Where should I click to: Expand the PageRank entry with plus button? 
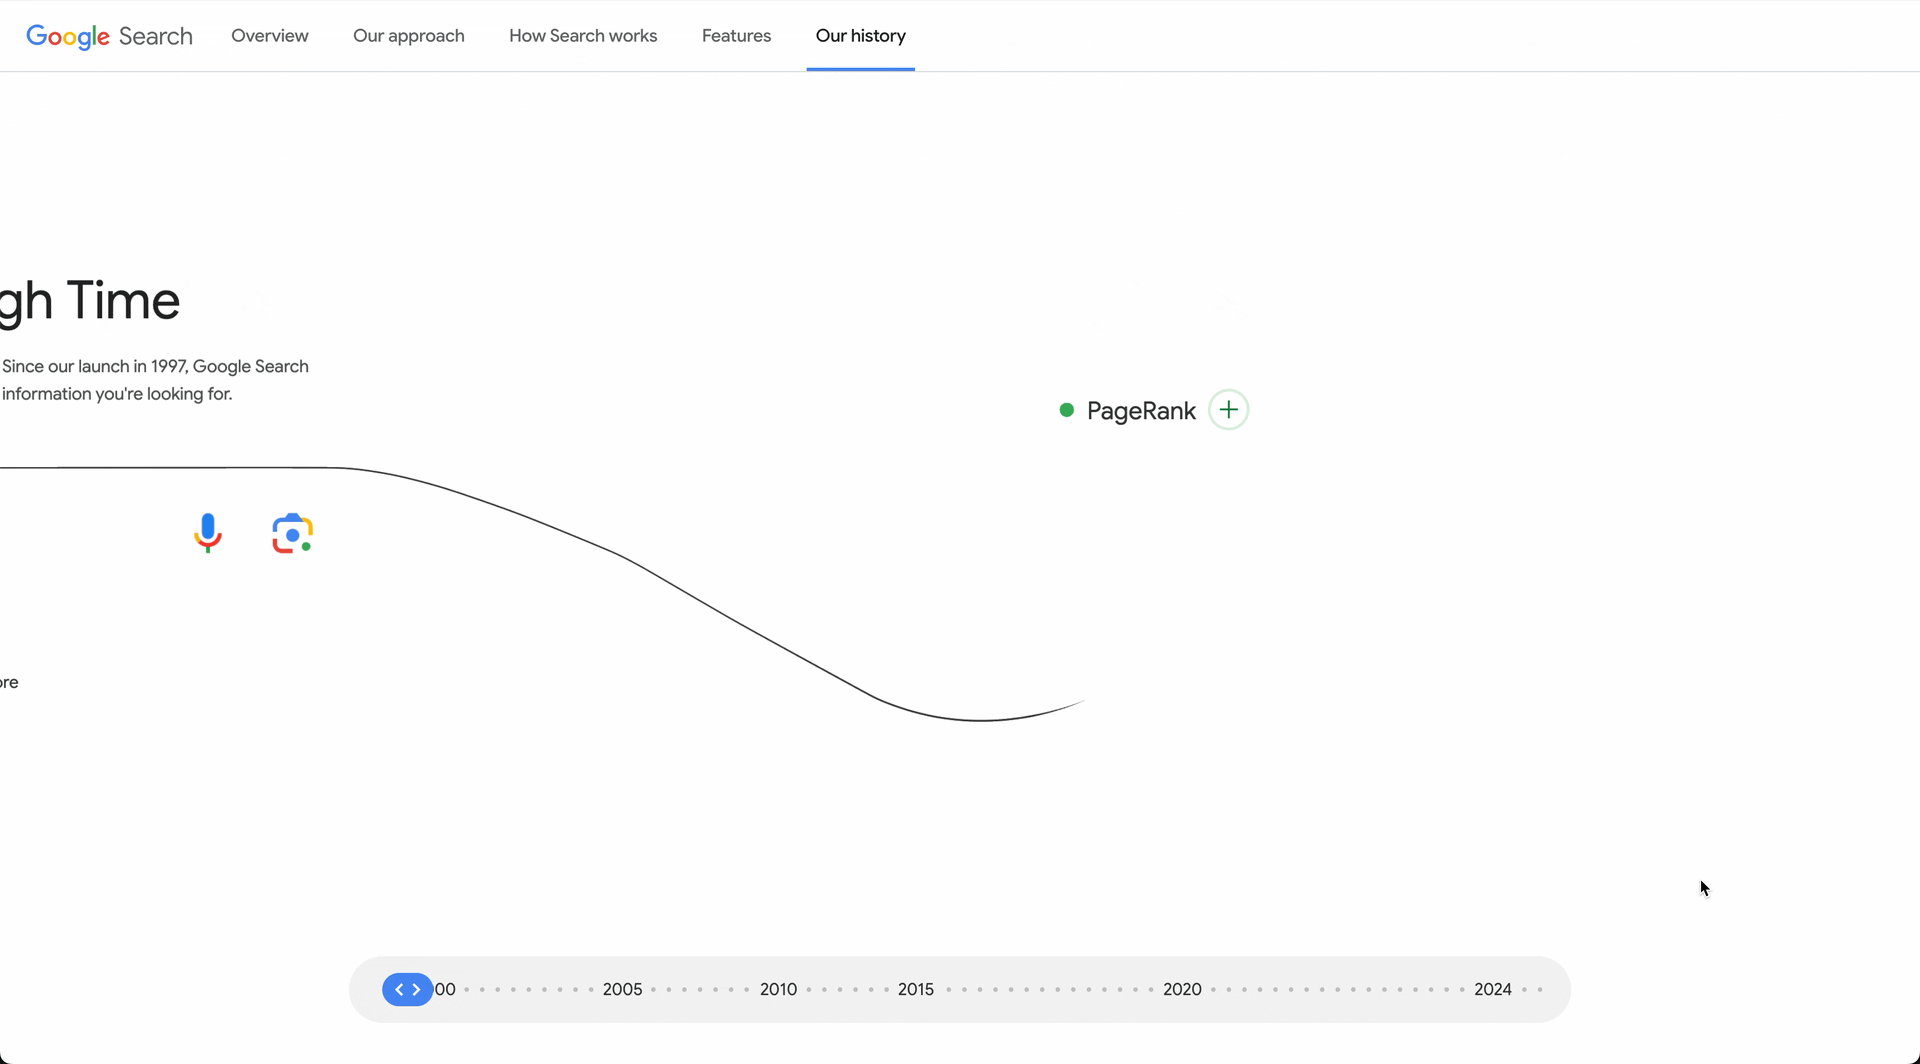tap(1228, 410)
